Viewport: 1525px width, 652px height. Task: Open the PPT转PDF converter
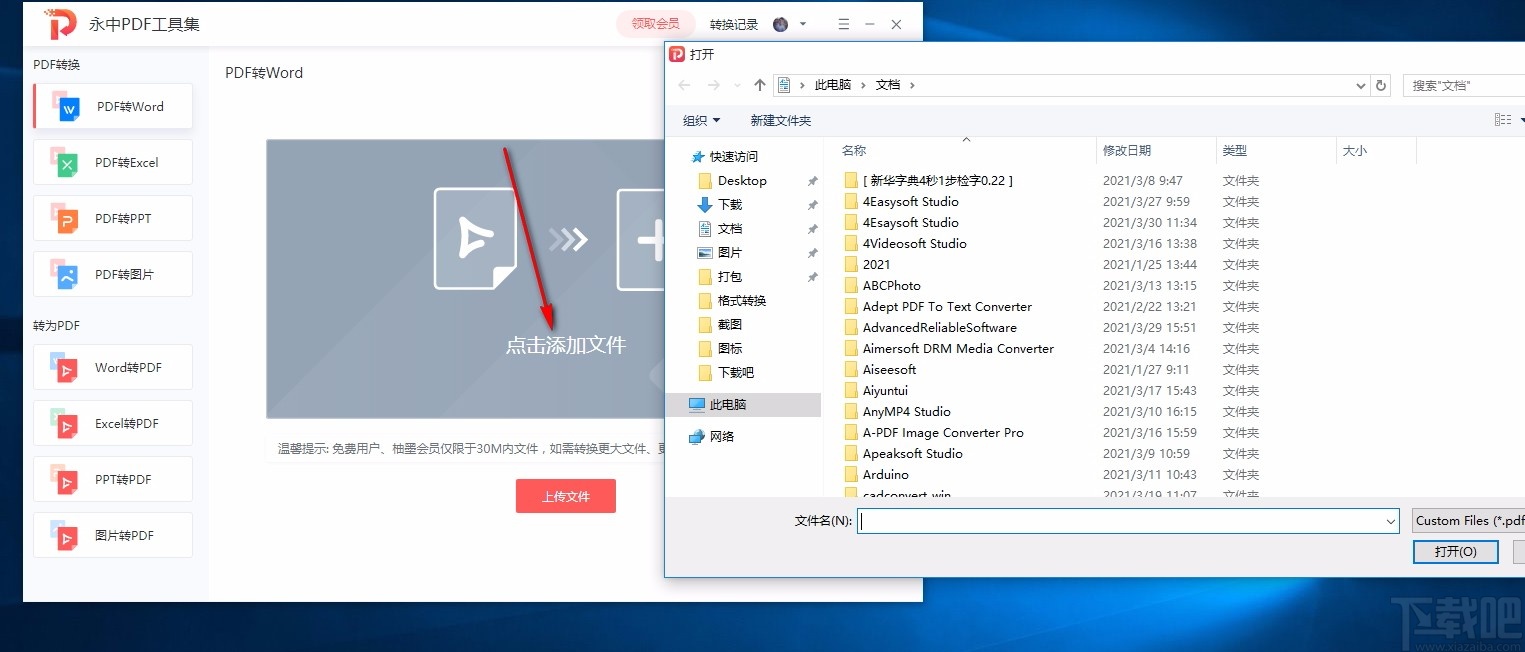tap(112, 479)
